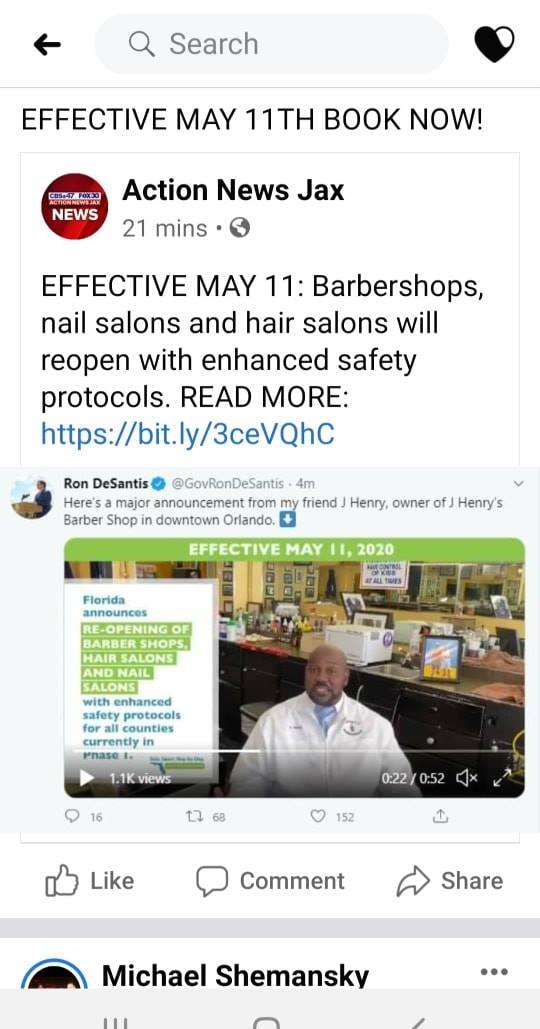
Task: Open more options on Michael Shemansky's post
Action: point(494,972)
